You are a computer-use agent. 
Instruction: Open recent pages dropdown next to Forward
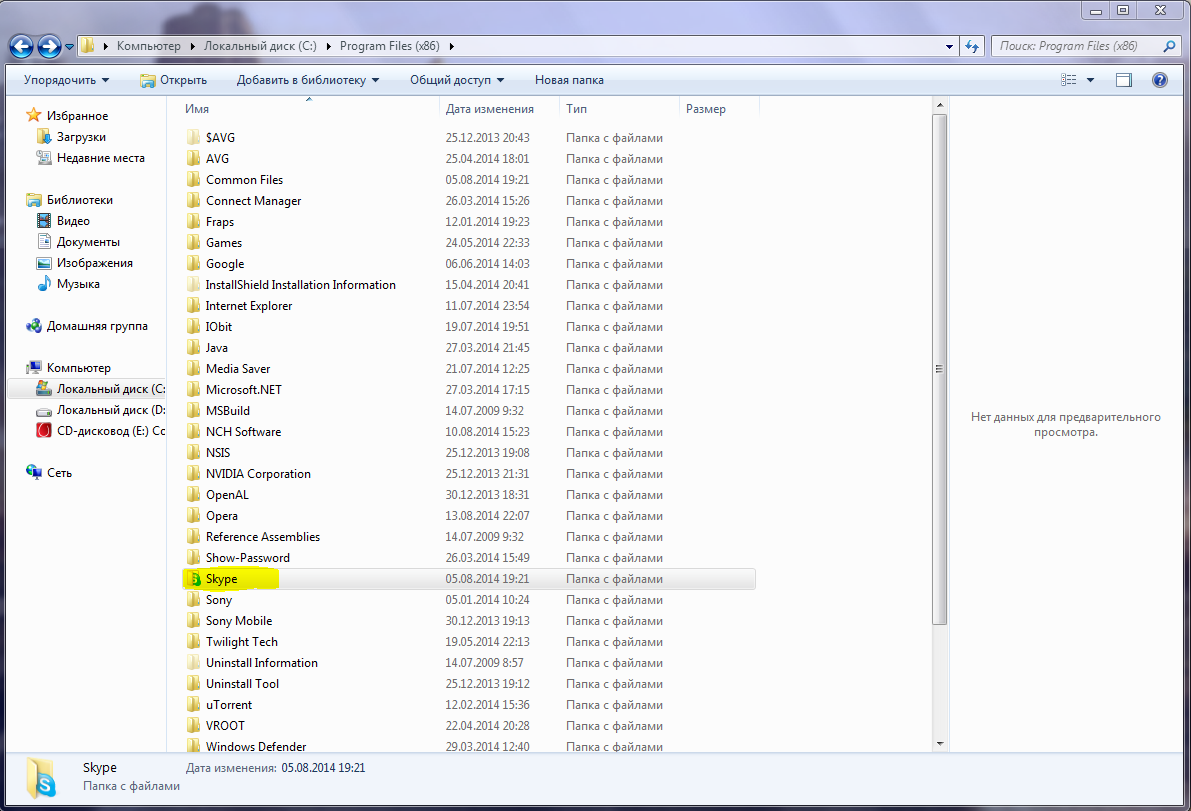coord(69,47)
